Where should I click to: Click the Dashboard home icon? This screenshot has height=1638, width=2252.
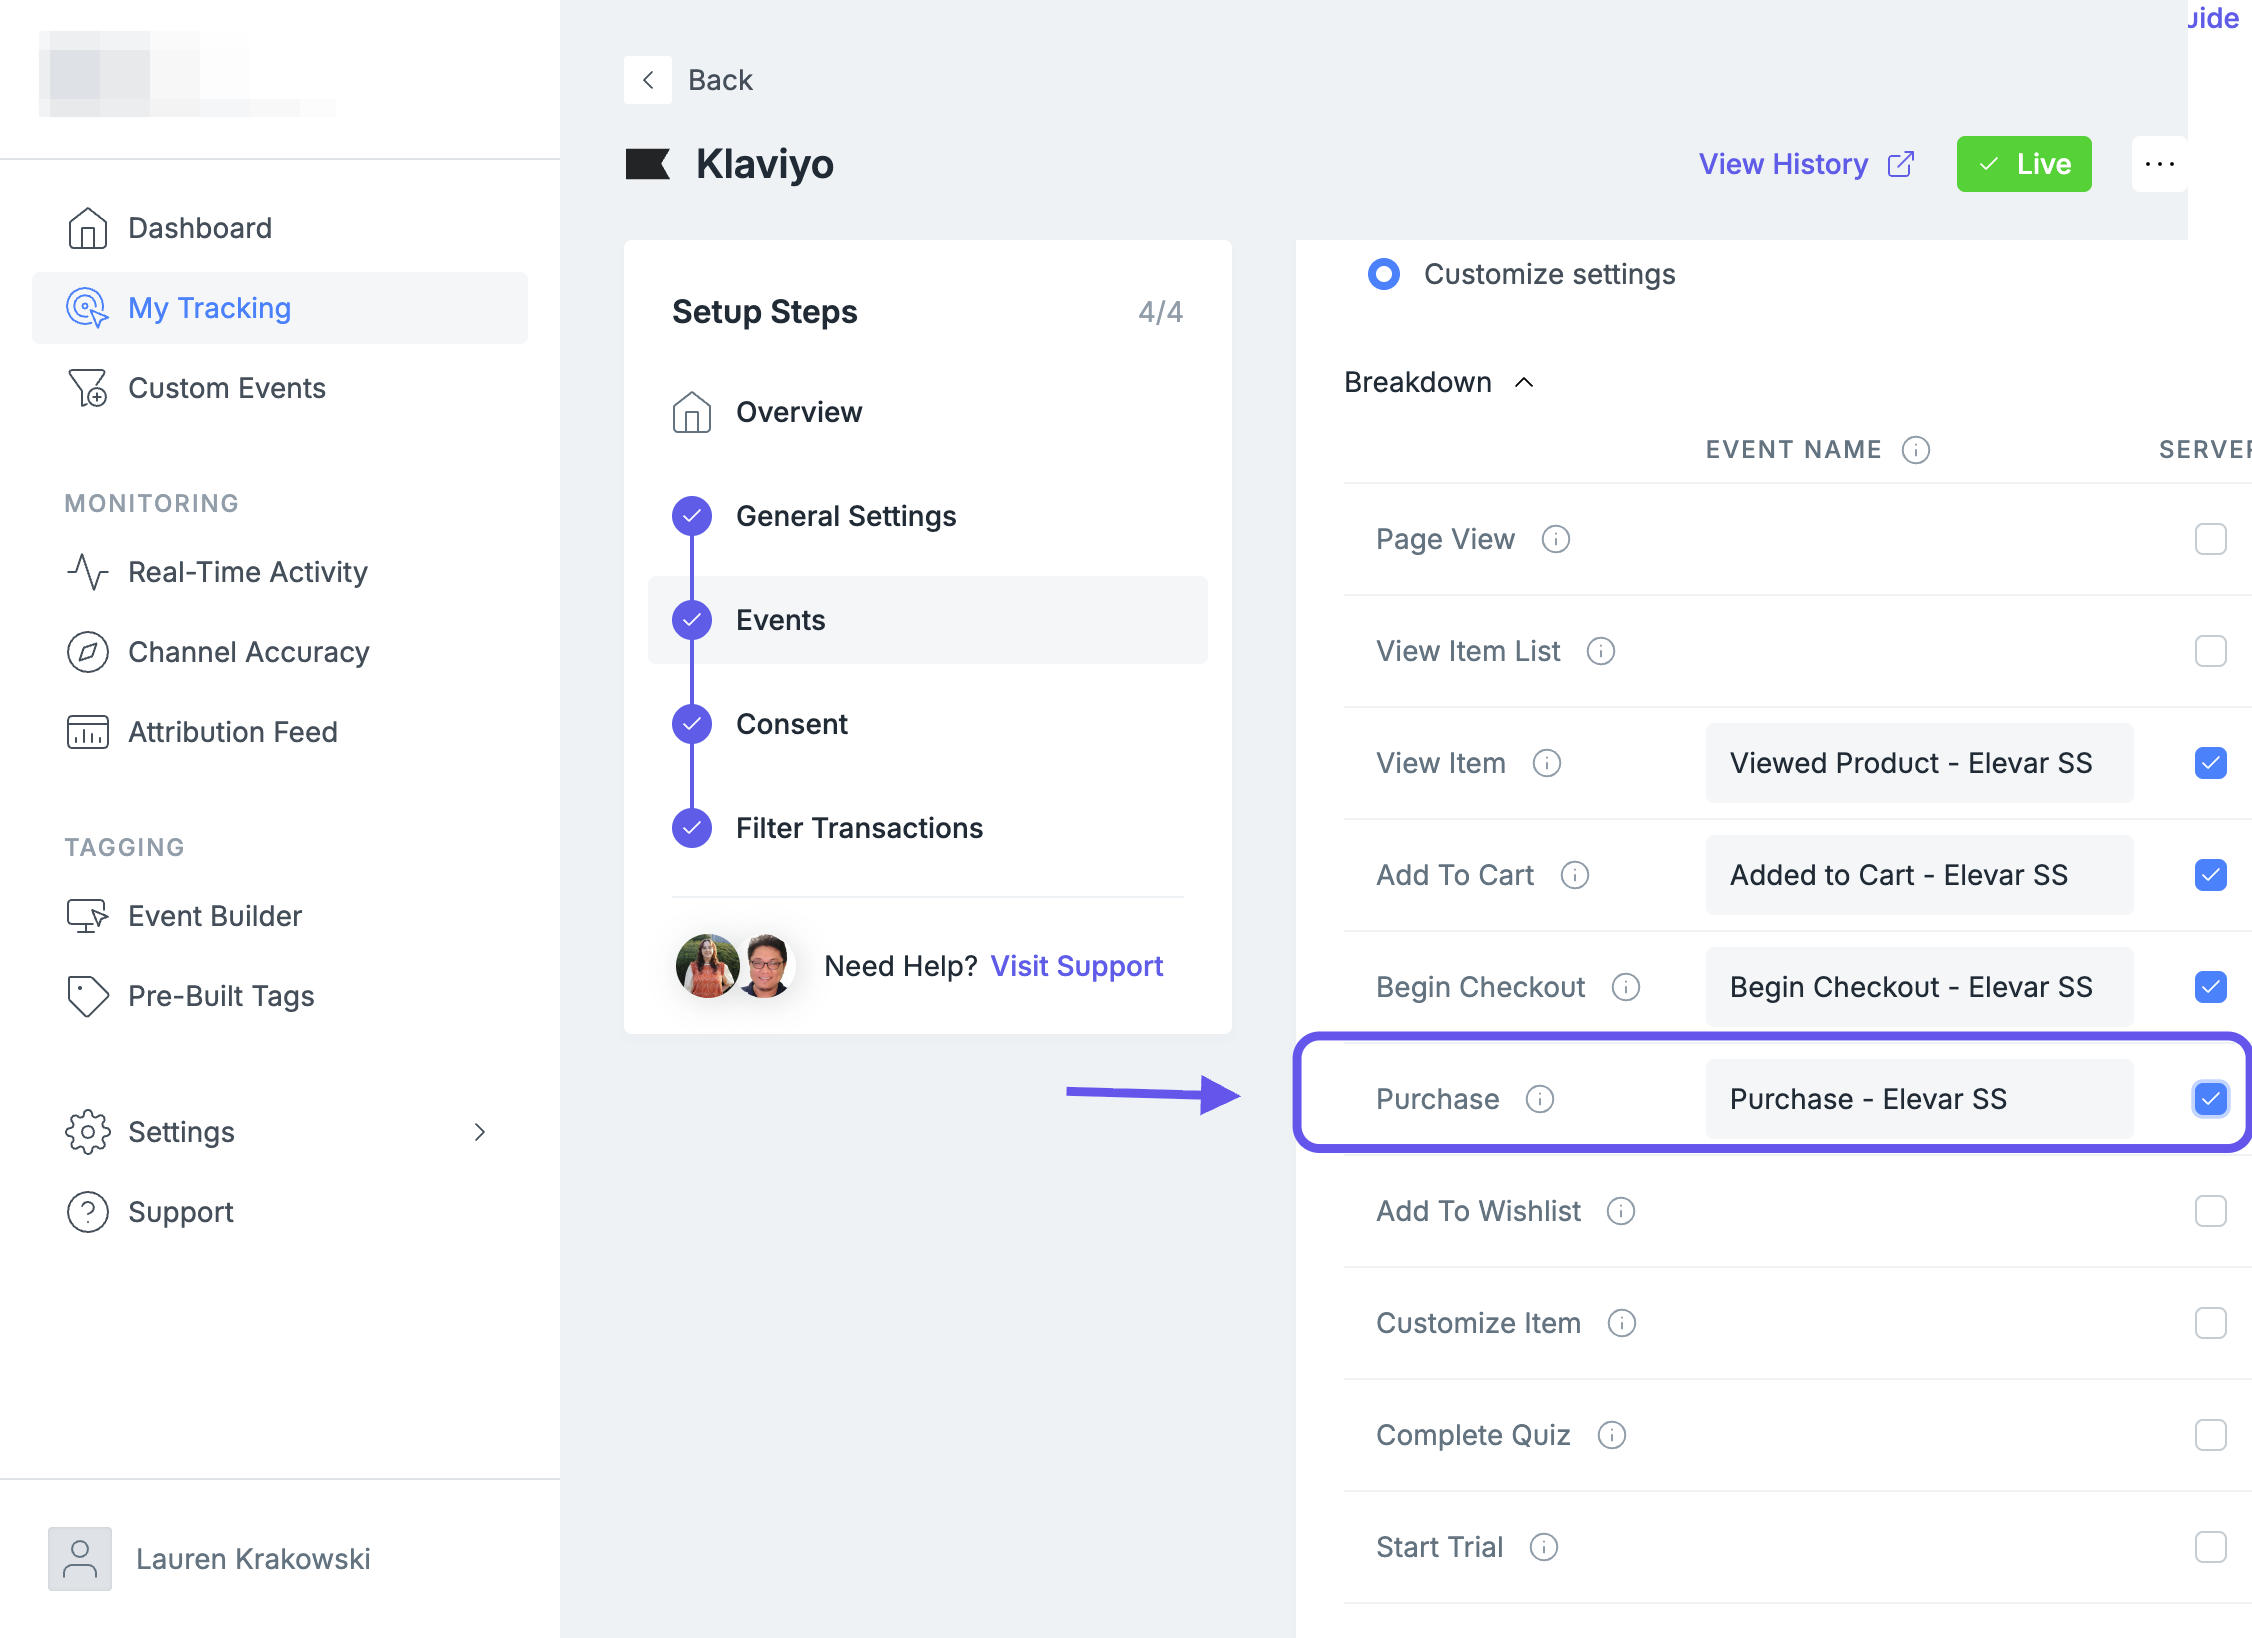pyautogui.click(x=88, y=228)
